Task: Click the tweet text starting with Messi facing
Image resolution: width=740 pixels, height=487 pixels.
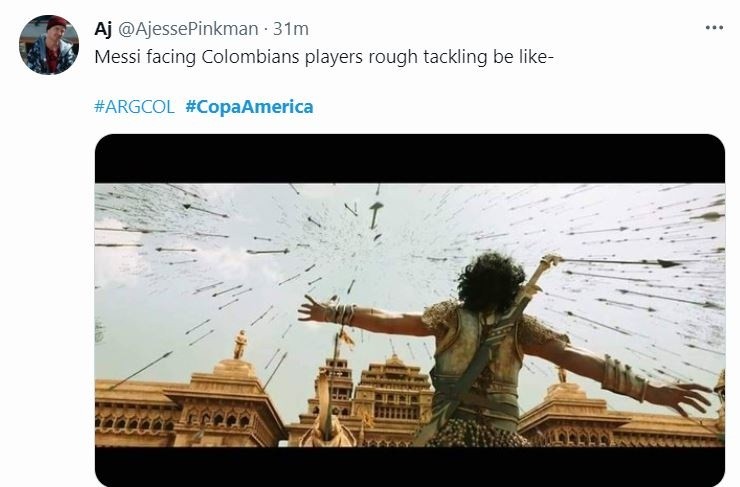Action: click(324, 57)
